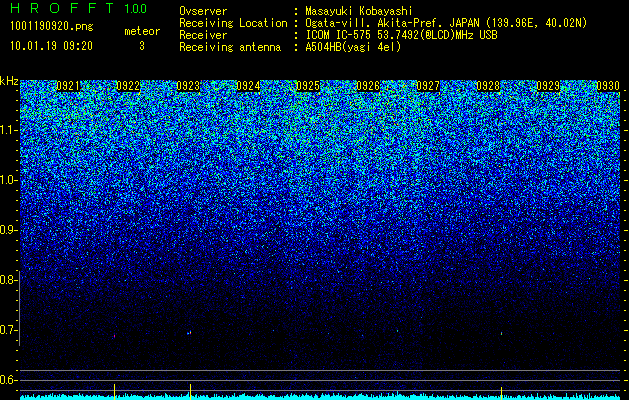Image resolution: width=629 pixels, height=400 pixels.
Task: Click the 0.7 frequency axis label
Action: (8, 330)
